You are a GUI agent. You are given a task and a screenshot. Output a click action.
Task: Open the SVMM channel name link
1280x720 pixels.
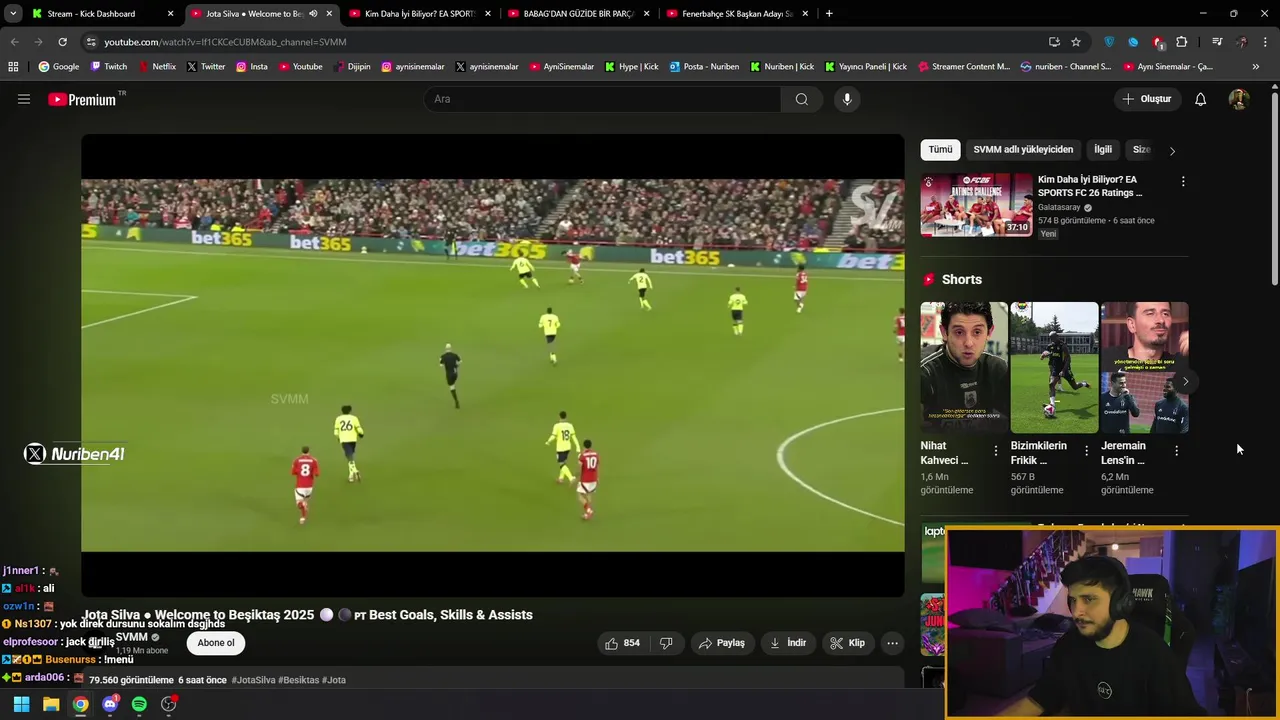click(131, 637)
